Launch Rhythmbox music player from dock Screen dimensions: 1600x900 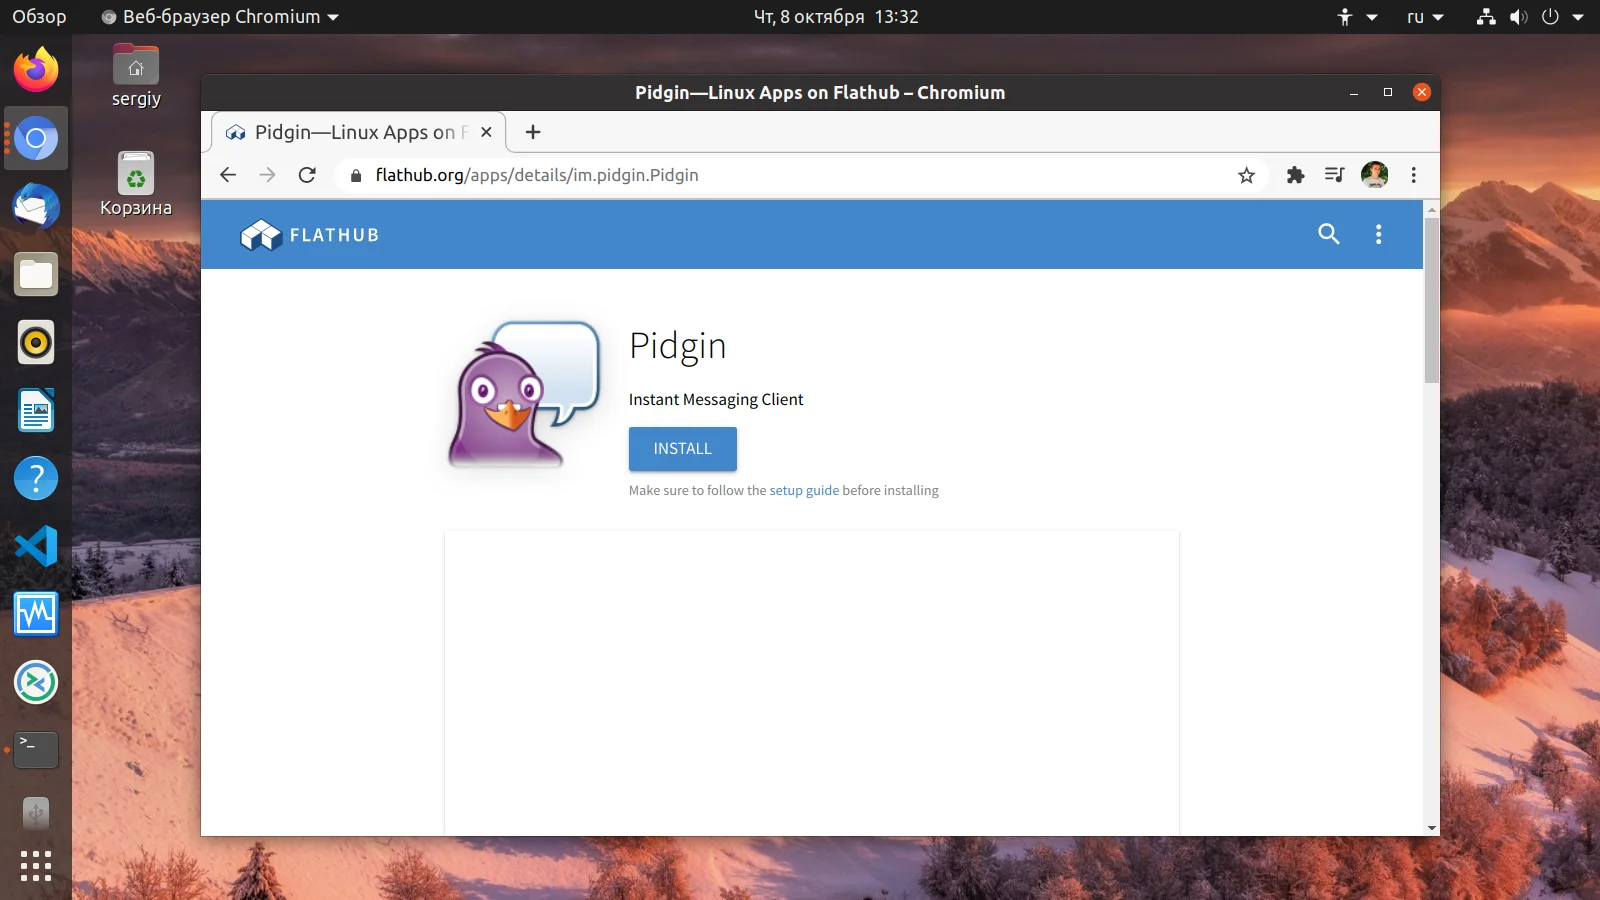click(36, 342)
